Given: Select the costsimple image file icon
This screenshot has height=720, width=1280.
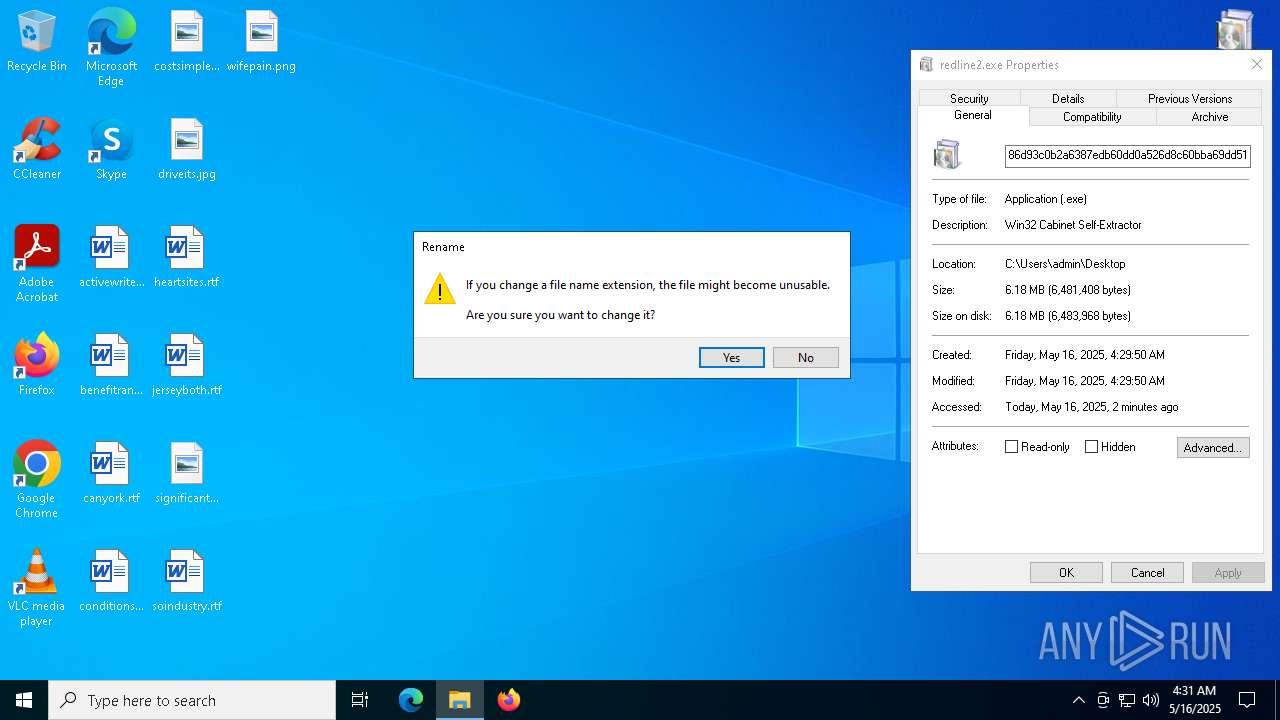Looking at the screenshot, I should point(187,42).
